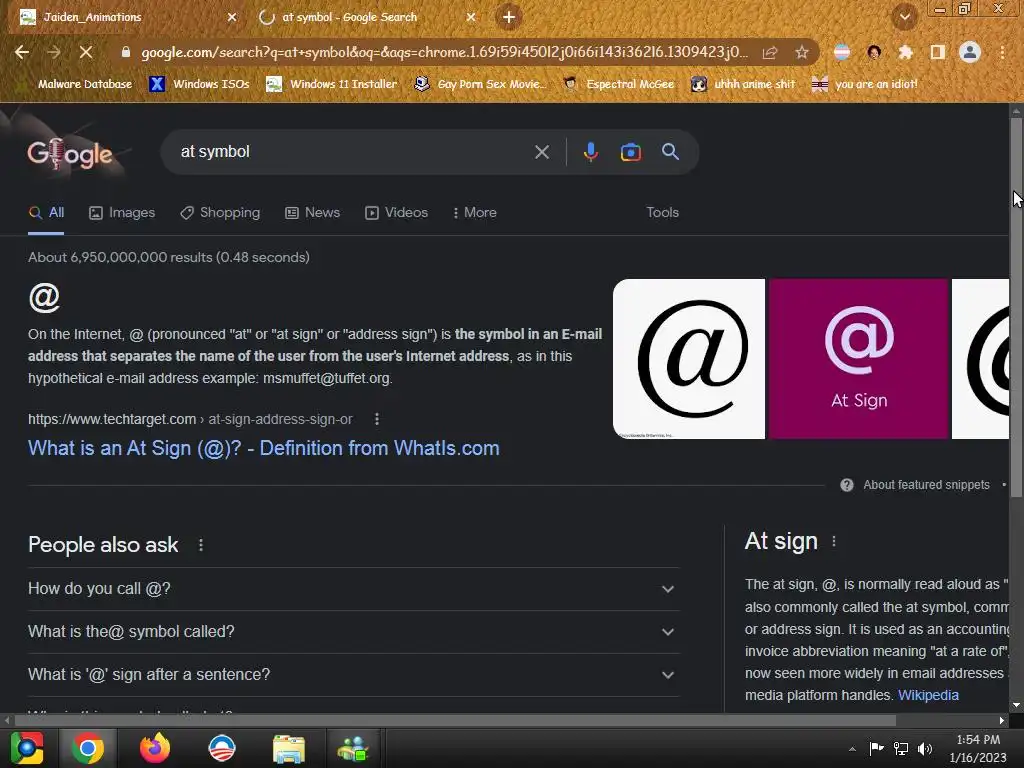Viewport: 1024px width, 768px height.
Task: Open the side panel icon
Action: coord(938,52)
